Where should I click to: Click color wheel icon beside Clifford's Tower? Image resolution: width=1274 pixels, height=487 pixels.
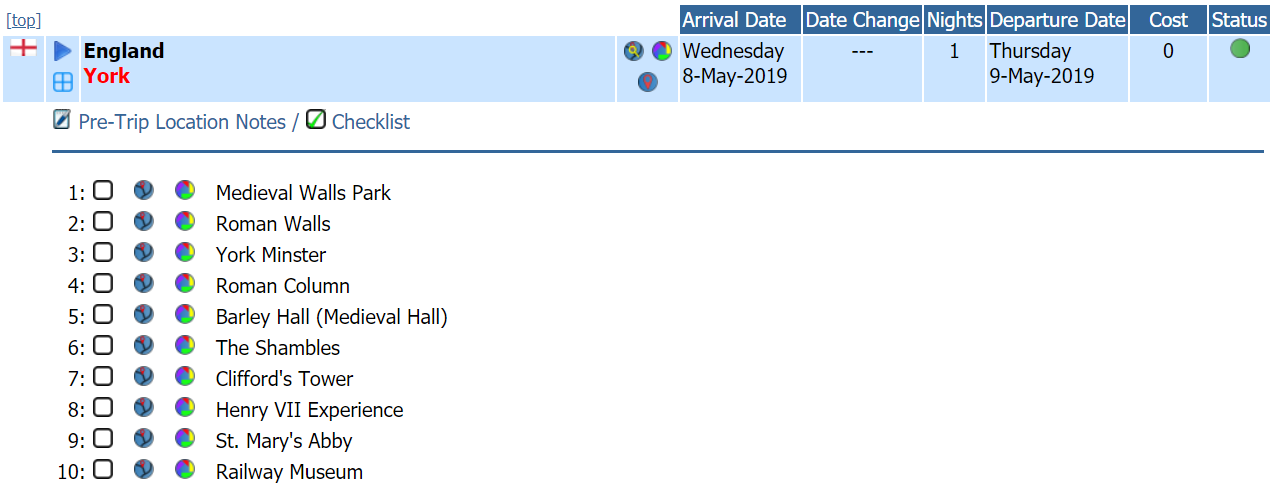184,376
